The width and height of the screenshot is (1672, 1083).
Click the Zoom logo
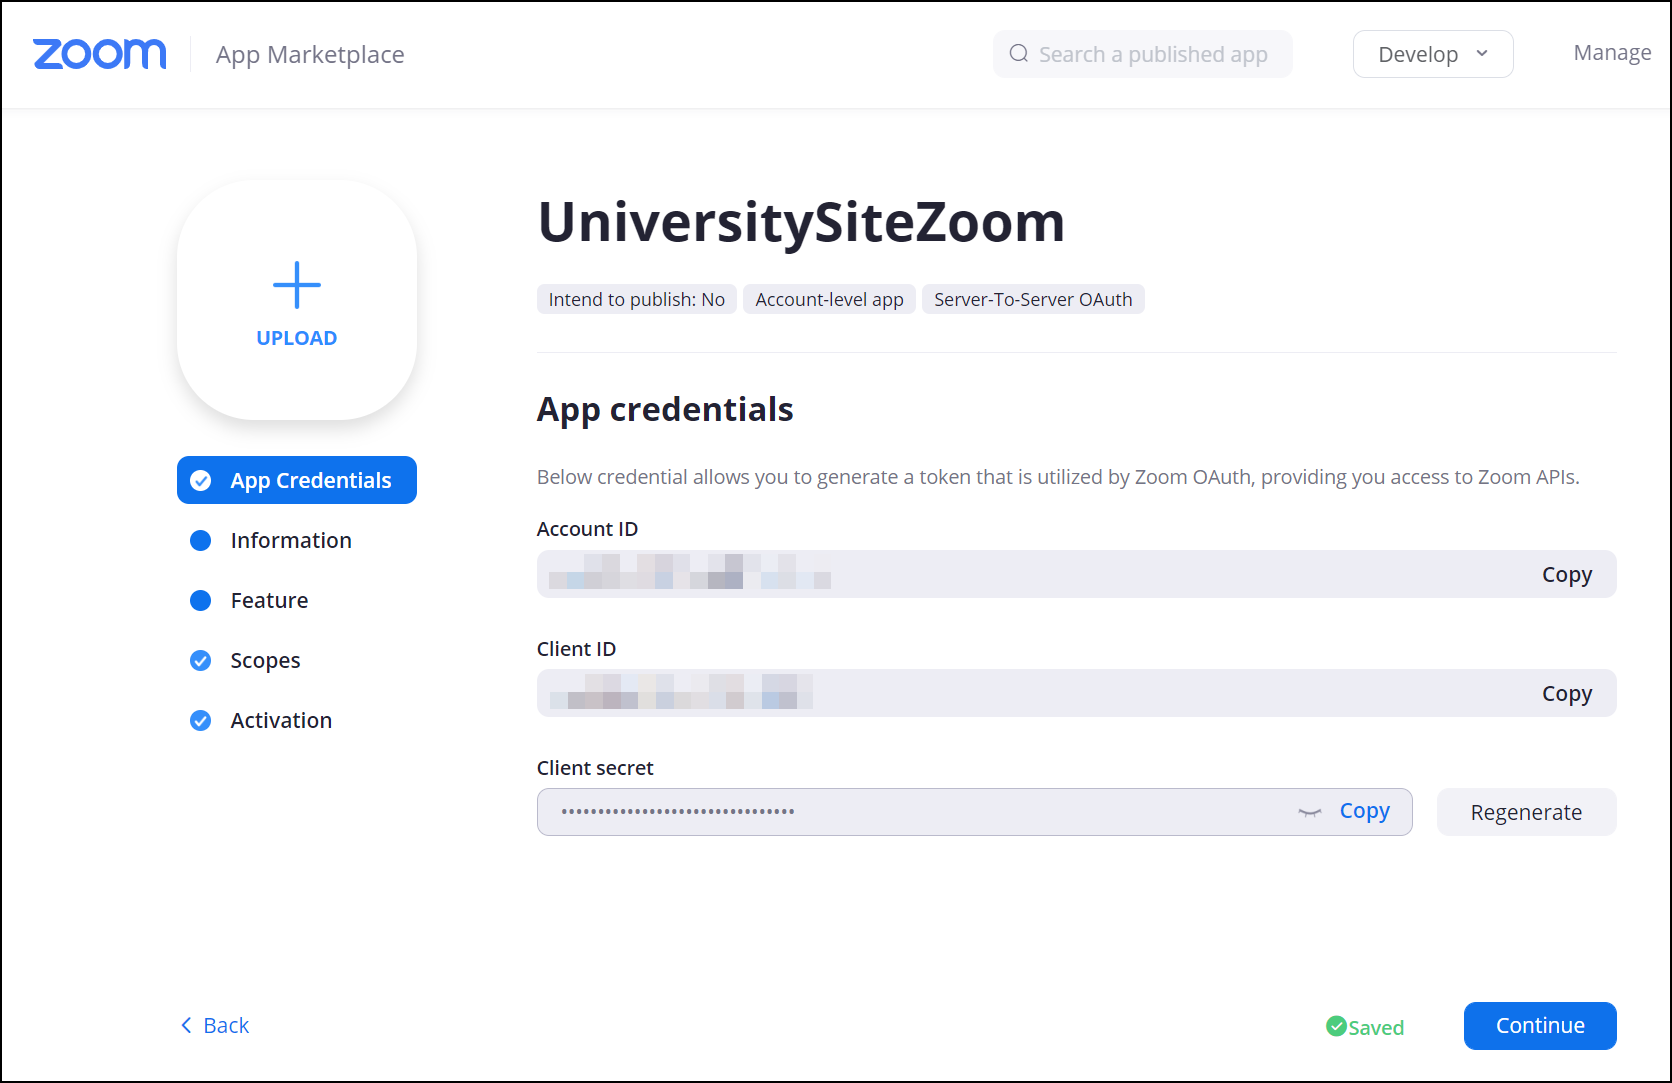pyautogui.click(x=99, y=54)
